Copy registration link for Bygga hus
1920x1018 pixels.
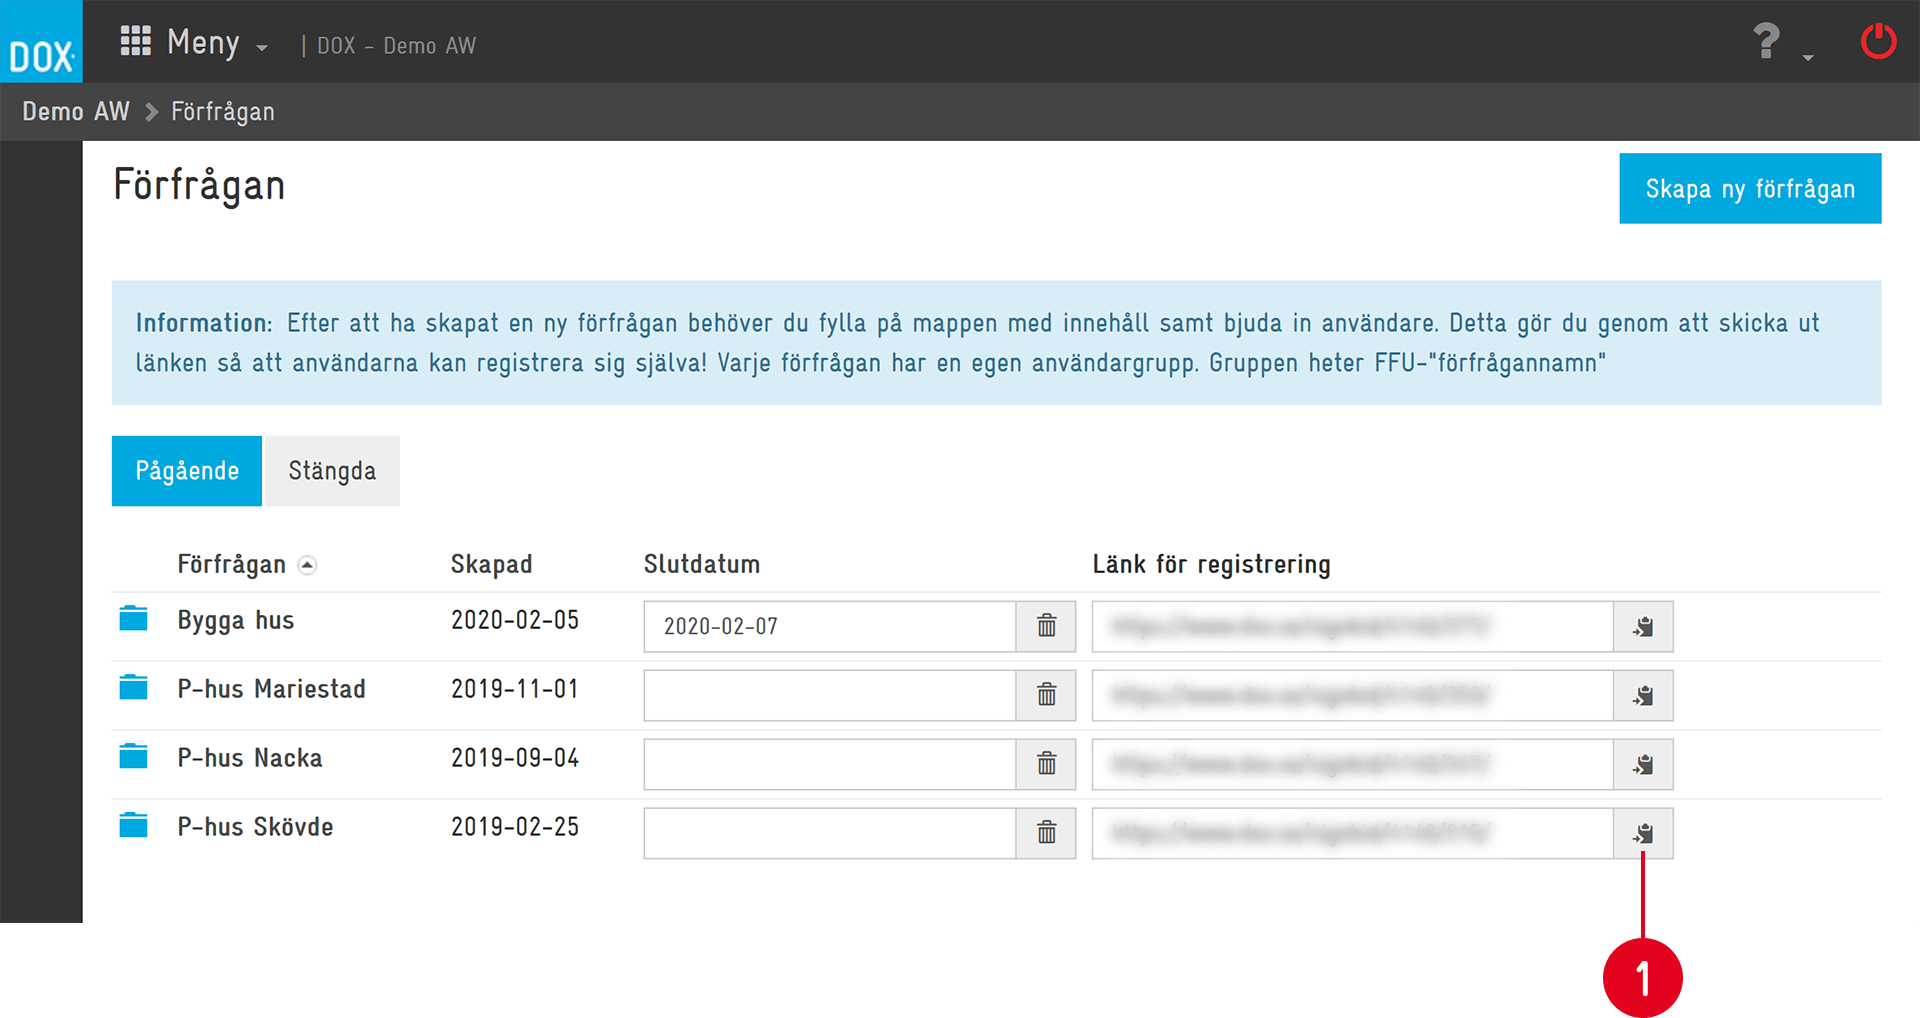1643,626
